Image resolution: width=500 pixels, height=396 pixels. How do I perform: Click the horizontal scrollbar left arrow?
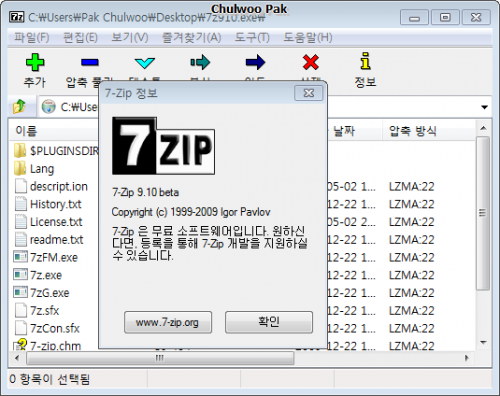[17, 358]
